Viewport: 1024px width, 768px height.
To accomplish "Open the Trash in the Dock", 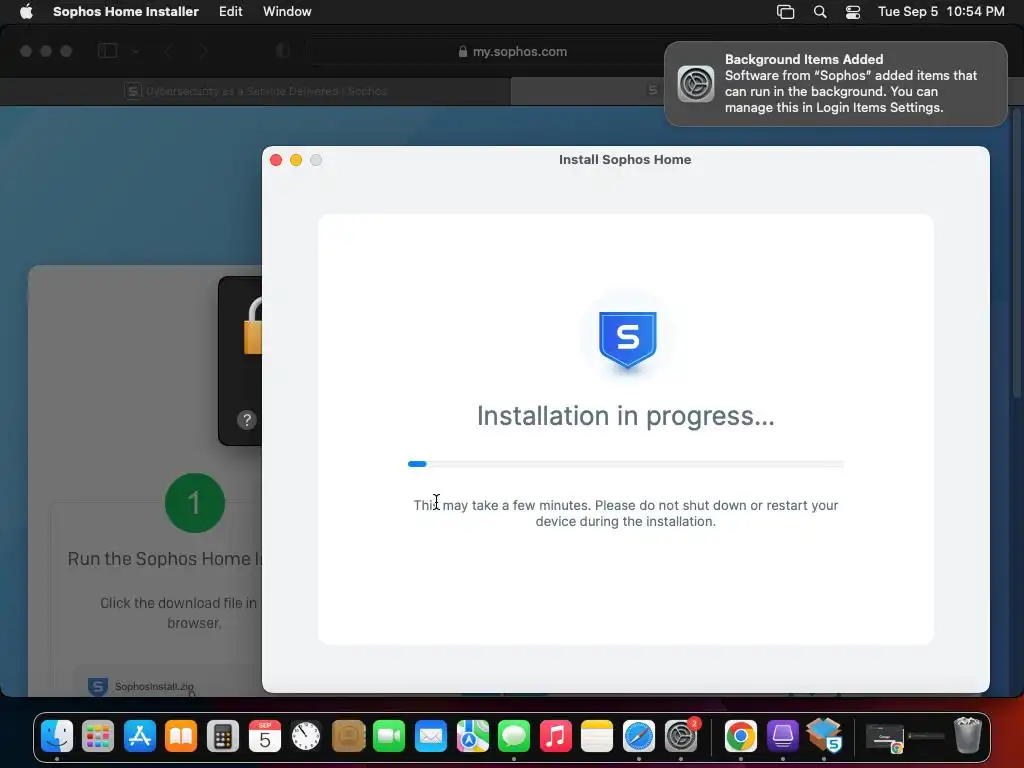I will pyautogui.click(x=968, y=736).
